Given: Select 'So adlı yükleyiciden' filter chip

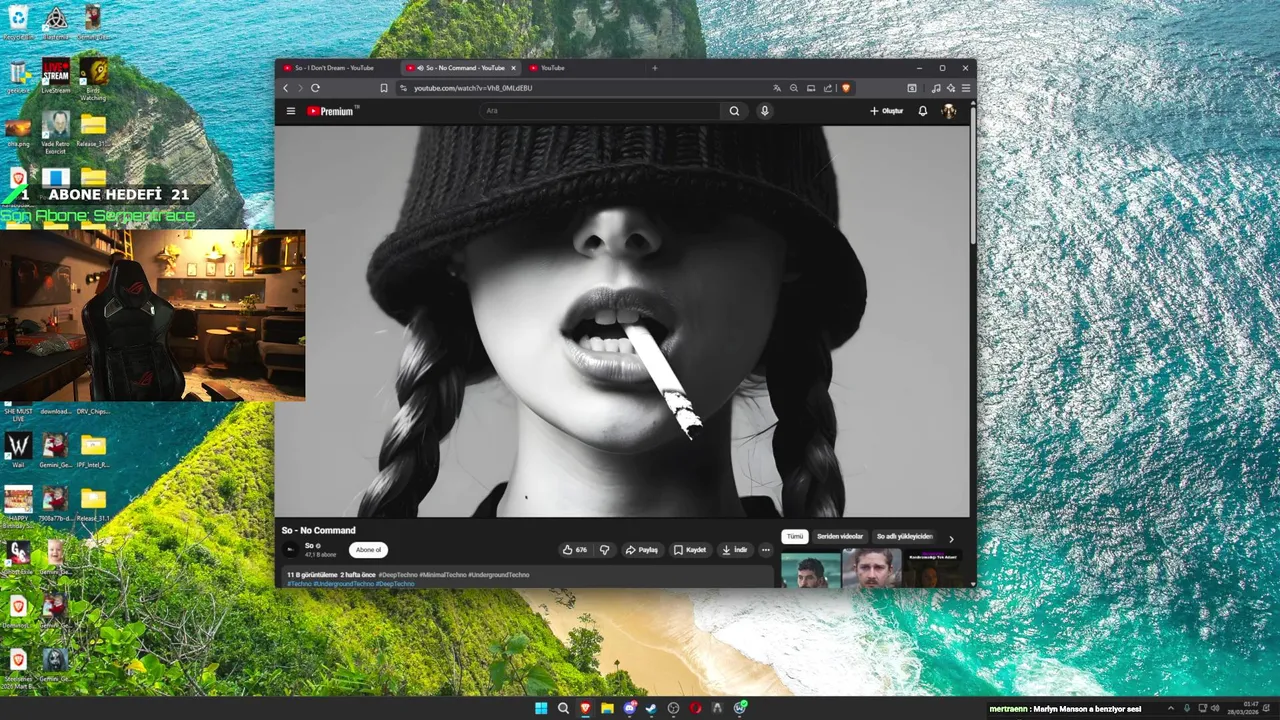Looking at the screenshot, I should (905, 537).
